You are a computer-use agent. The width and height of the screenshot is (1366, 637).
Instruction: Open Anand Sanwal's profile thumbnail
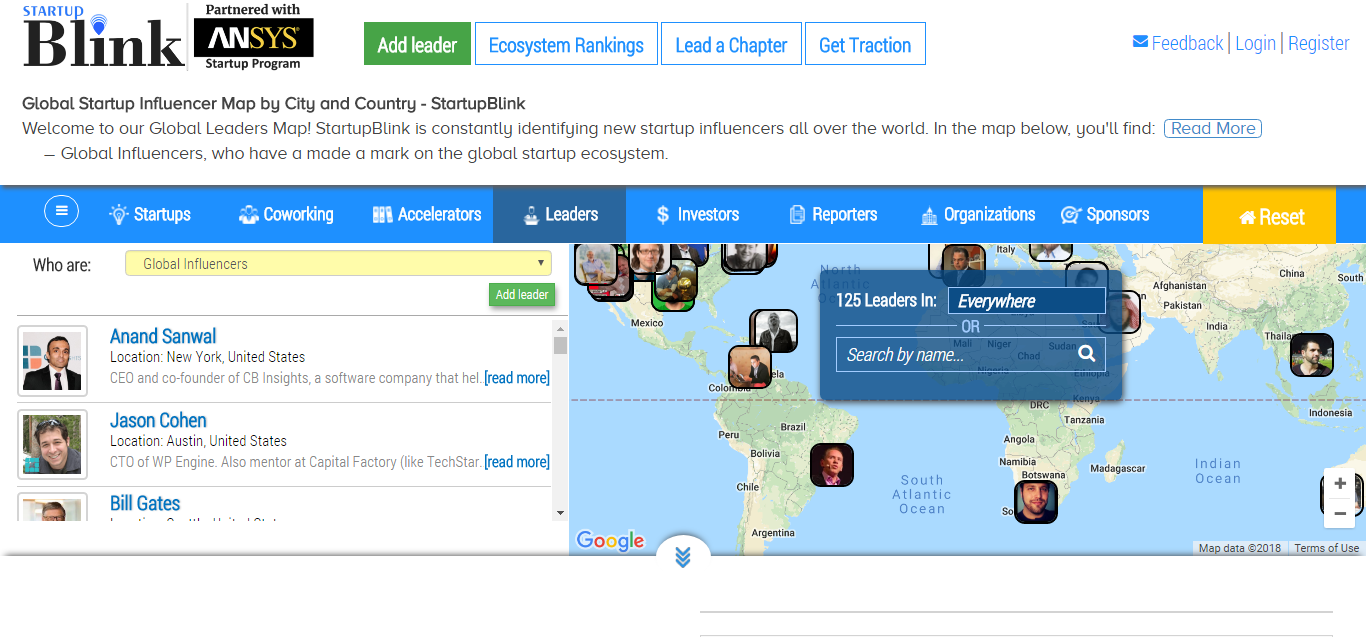[x=52, y=360]
